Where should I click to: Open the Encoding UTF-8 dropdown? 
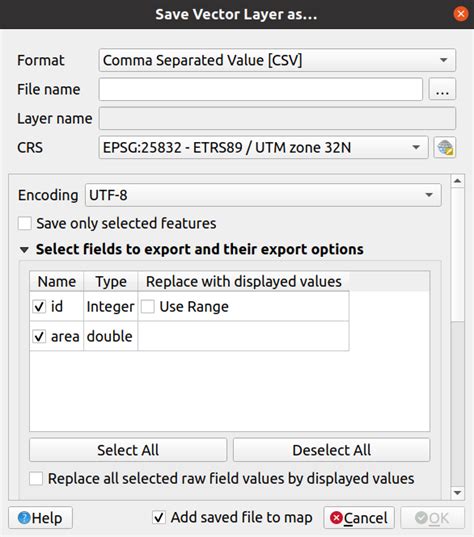[263, 195]
